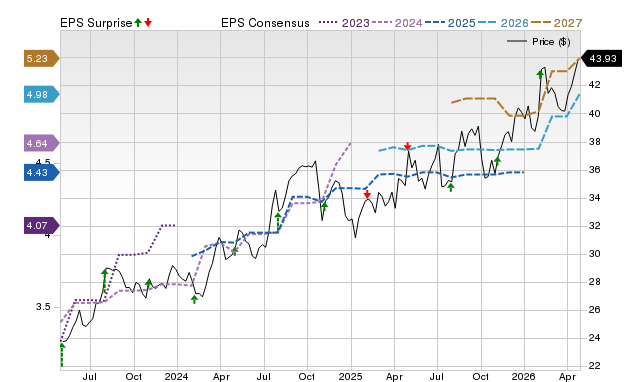Click the 22 price axis label

(594, 366)
